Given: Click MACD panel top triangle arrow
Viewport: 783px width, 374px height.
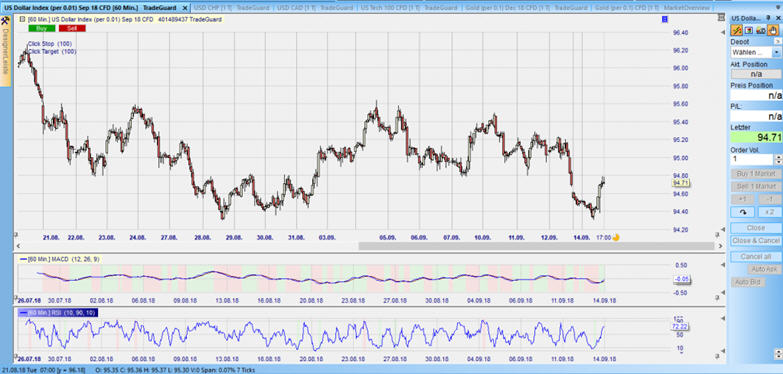Looking at the screenshot, I should click(x=723, y=264).
